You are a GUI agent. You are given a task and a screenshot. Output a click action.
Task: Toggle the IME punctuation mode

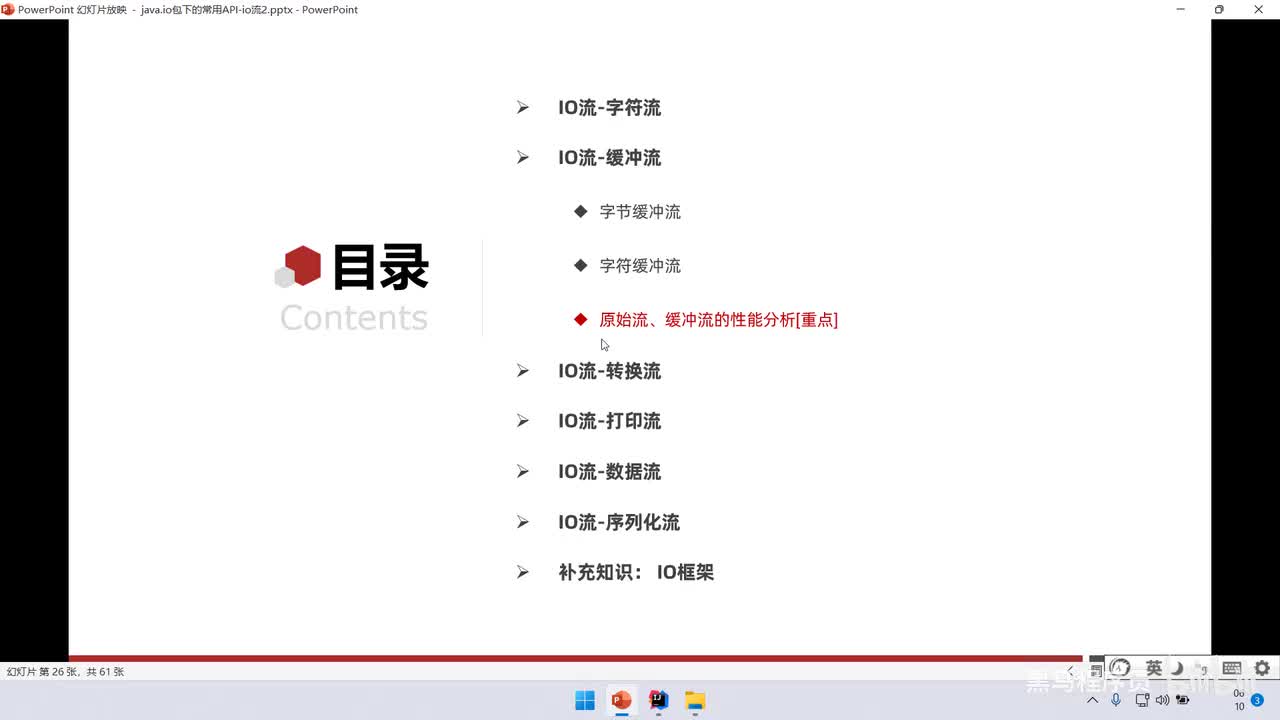1203,669
